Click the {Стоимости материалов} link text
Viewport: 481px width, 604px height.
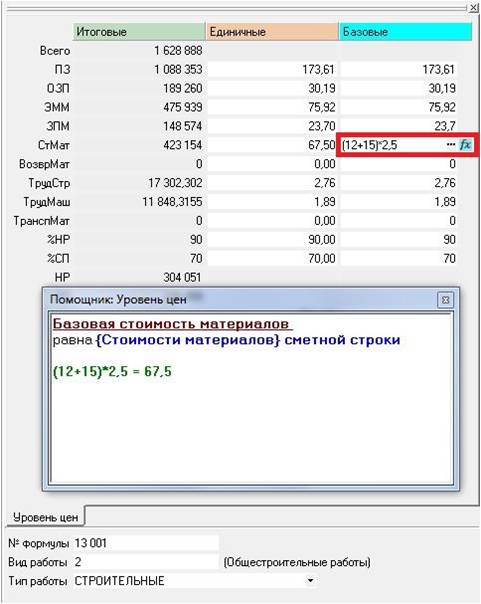[x=188, y=340]
